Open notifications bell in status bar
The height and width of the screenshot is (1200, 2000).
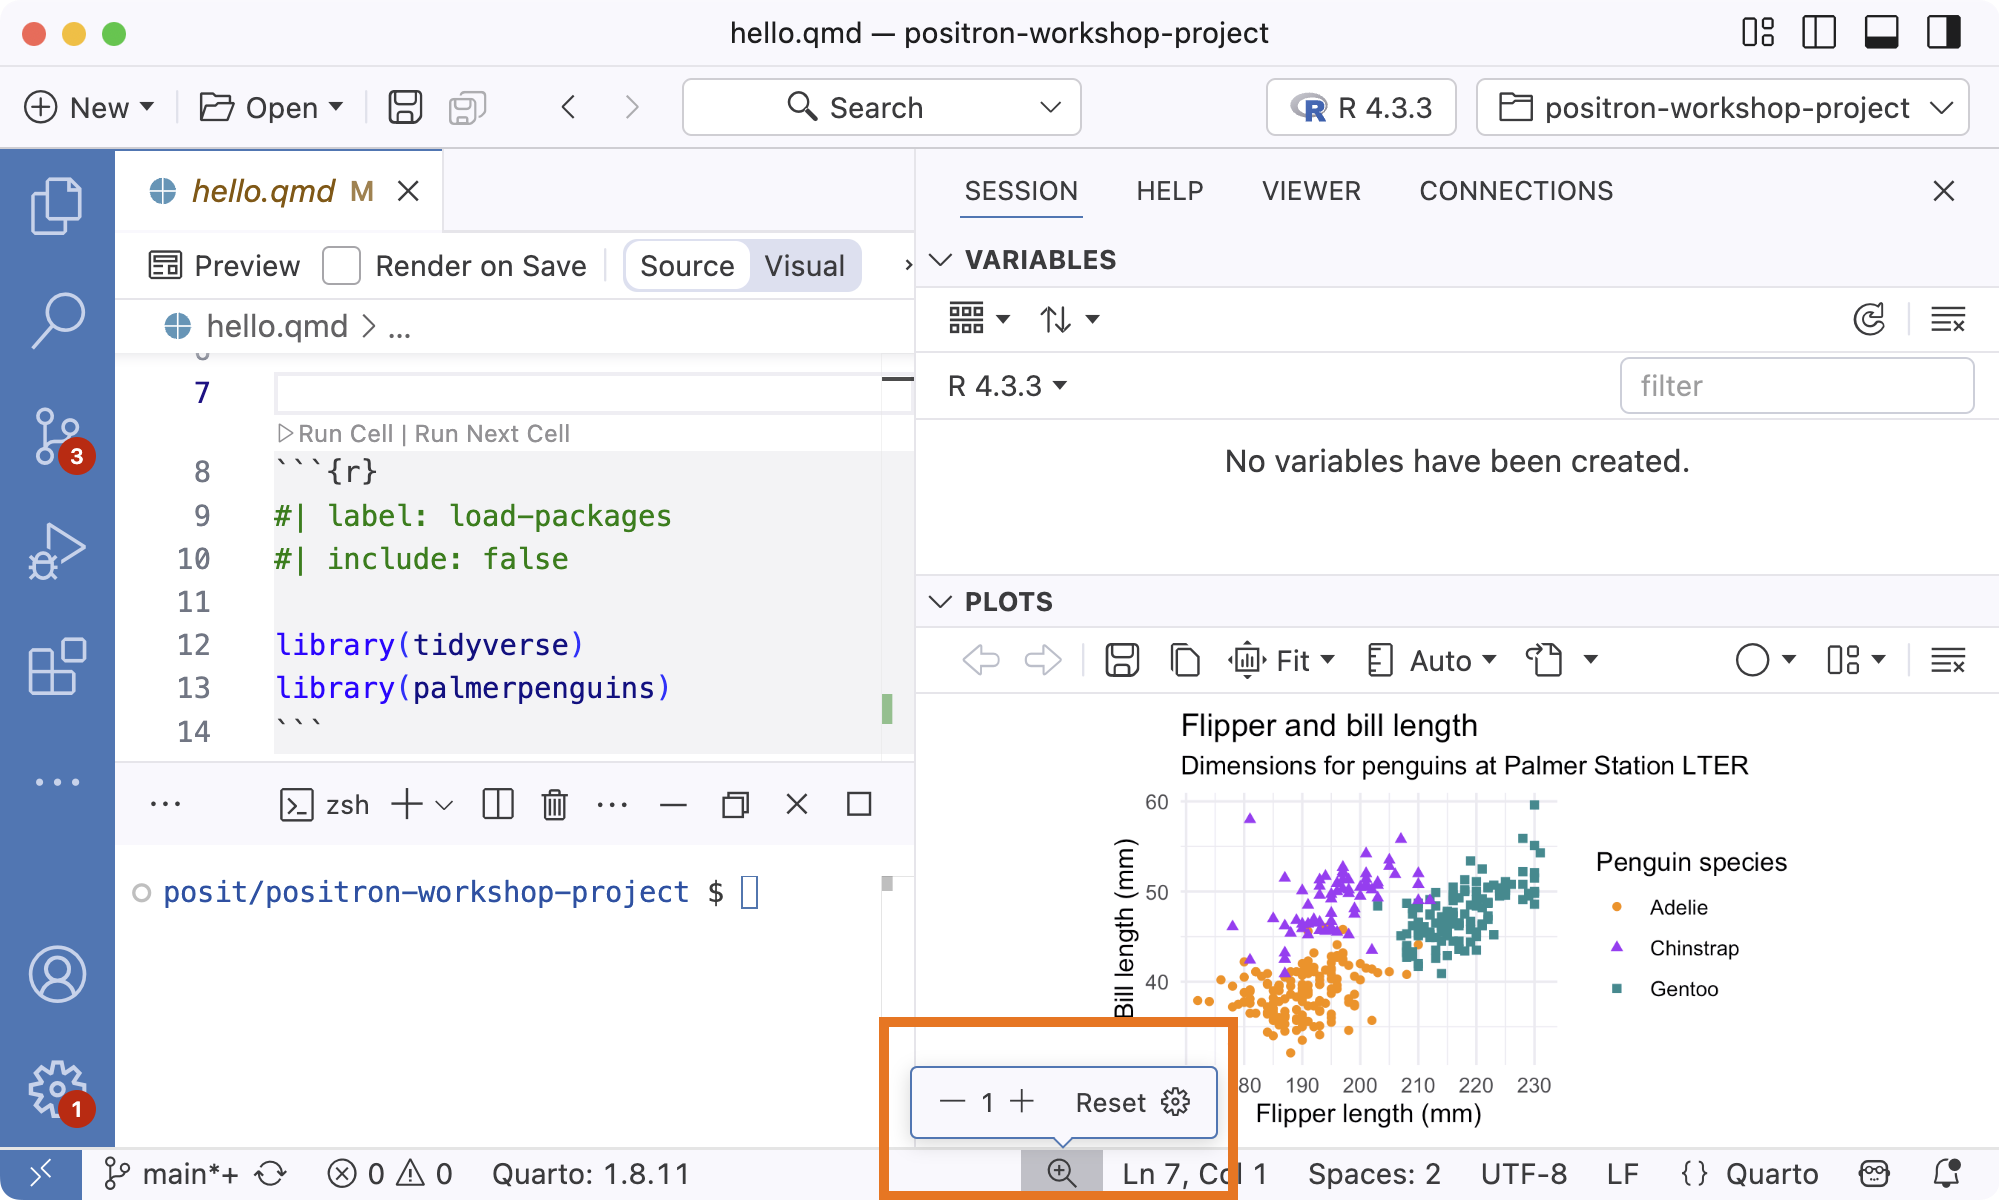click(x=1947, y=1174)
